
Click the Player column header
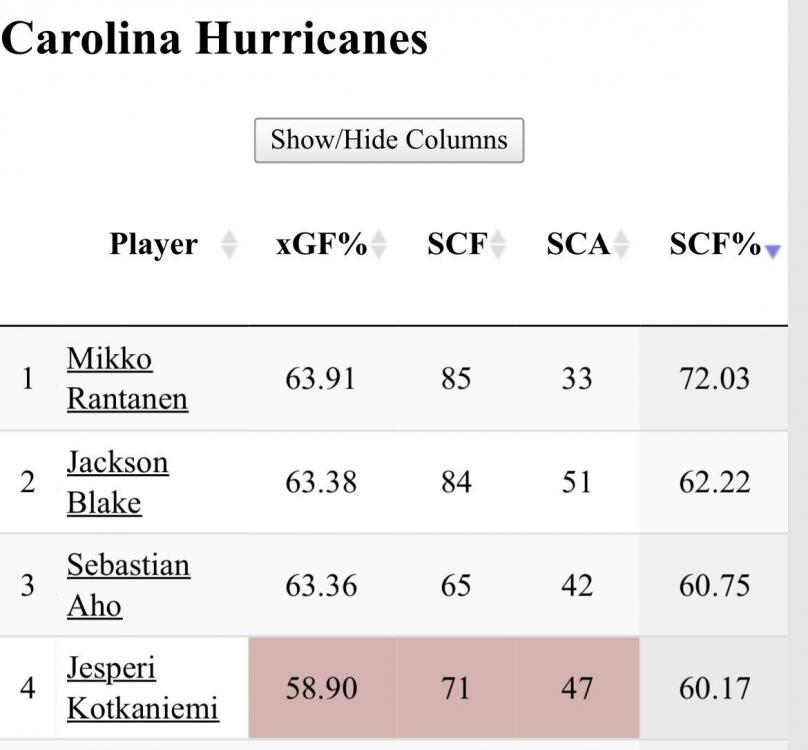[153, 245]
